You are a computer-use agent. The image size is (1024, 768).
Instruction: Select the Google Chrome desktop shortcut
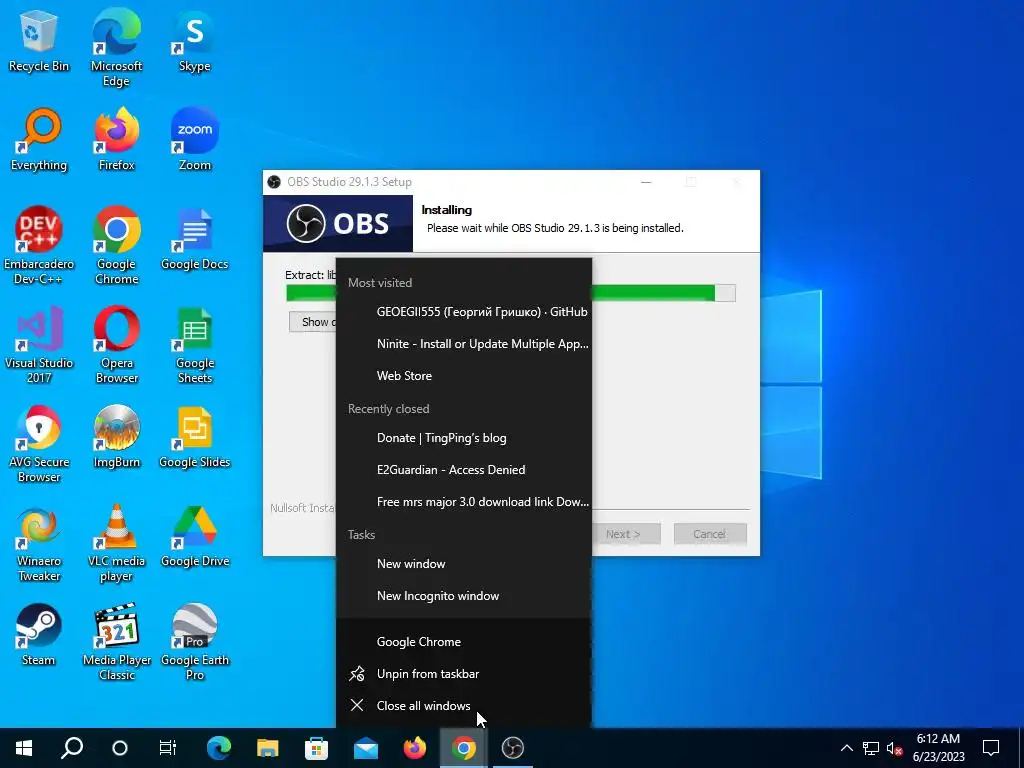pyautogui.click(x=116, y=246)
